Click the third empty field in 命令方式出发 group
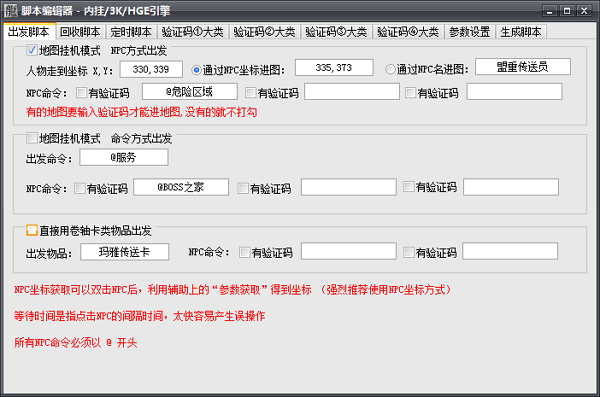This screenshot has width=600, height=397. coord(511,187)
